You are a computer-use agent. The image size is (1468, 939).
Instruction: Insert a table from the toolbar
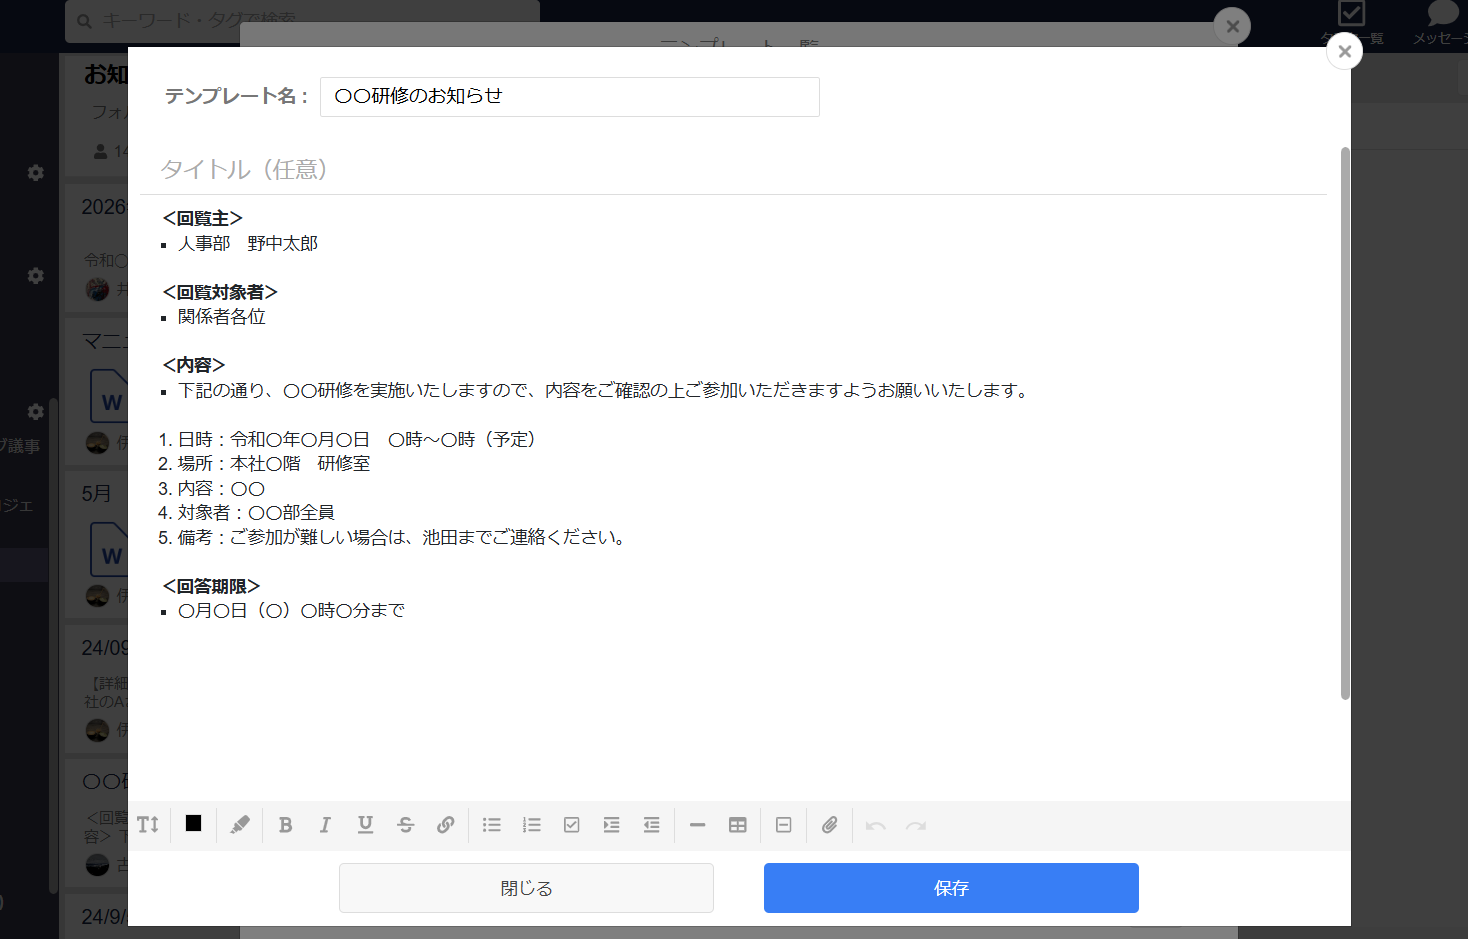(x=738, y=825)
